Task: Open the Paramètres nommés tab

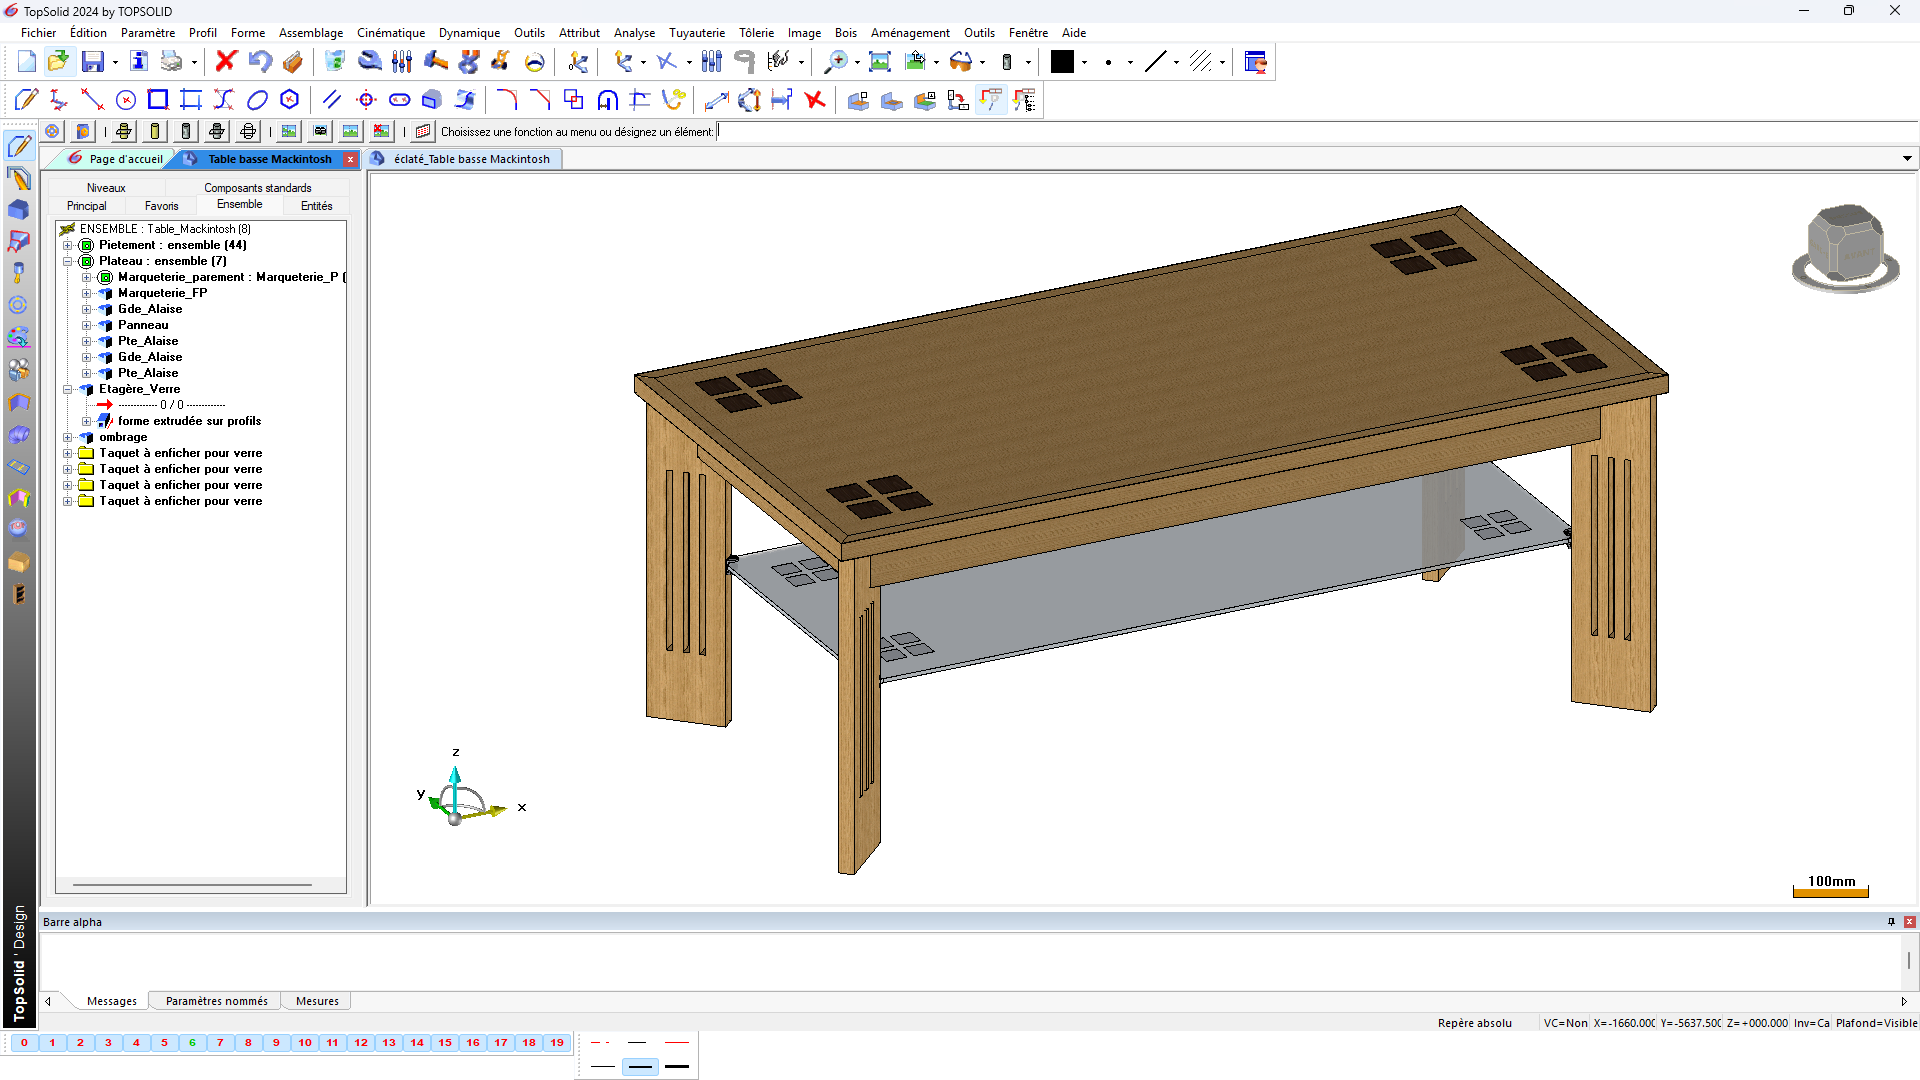Action: [216, 1001]
